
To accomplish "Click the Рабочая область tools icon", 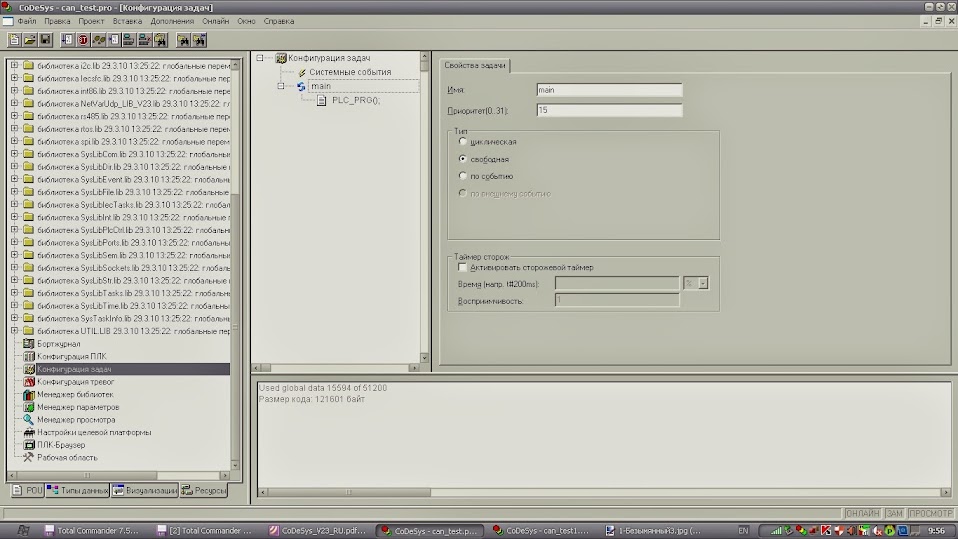I will pyautogui.click(x=29, y=457).
